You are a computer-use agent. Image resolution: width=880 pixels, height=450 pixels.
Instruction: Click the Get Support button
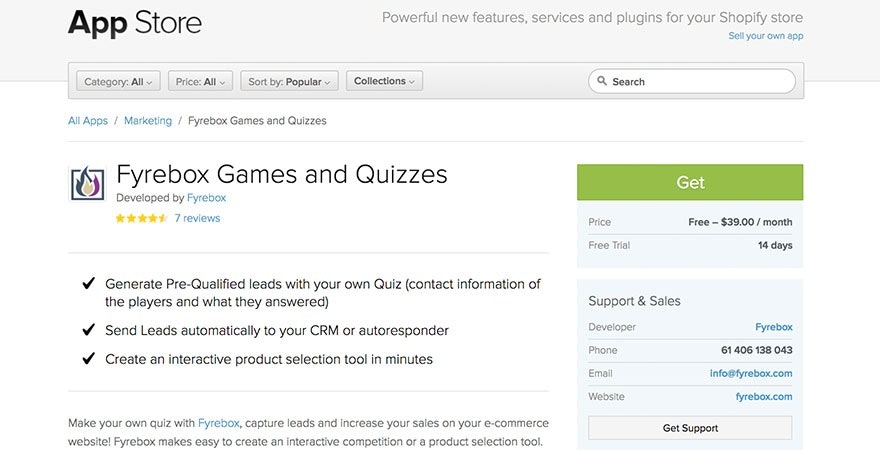[690, 428]
